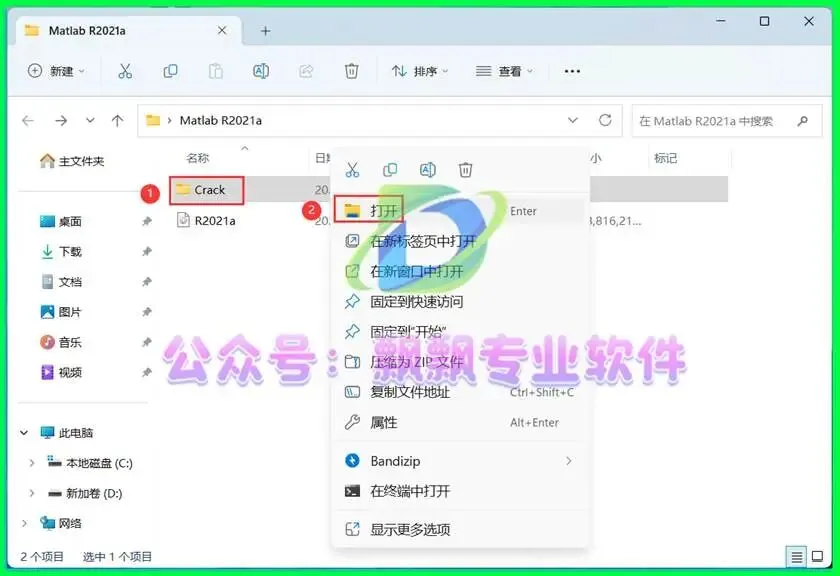Click the Cut icon in the context menu

352,170
